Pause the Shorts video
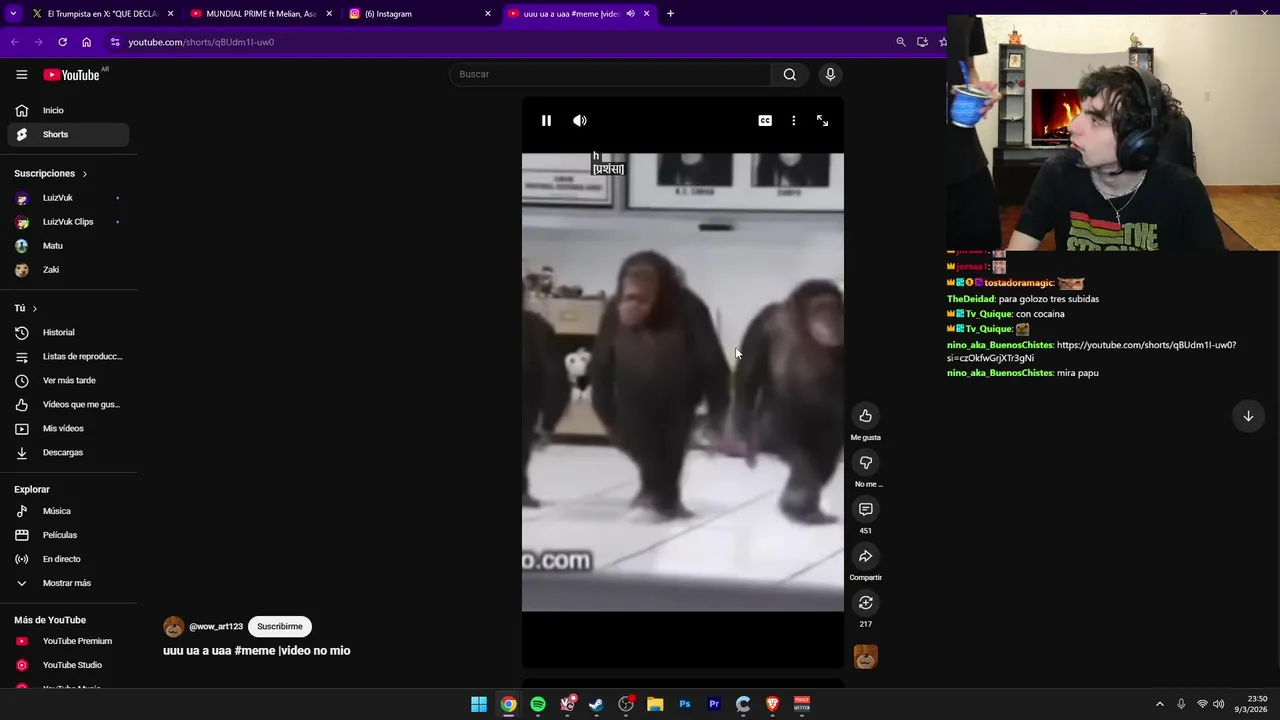 pyautogui.click(x=546, y=120)
